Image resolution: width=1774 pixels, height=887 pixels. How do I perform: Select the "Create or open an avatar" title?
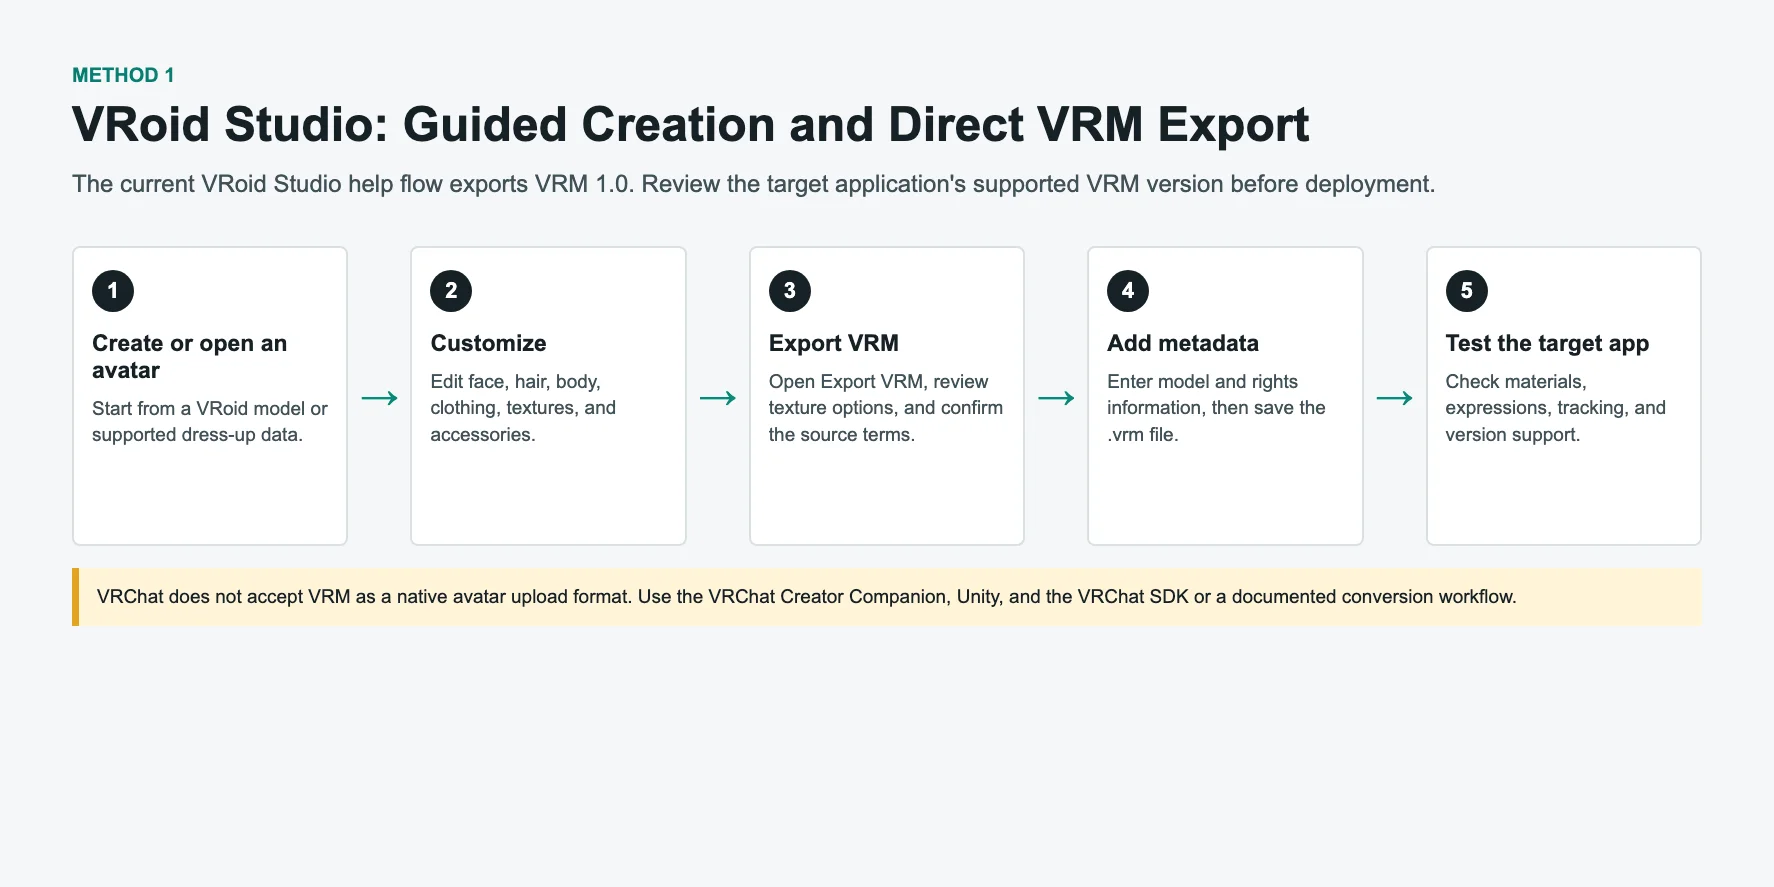(x=190, y=357)
